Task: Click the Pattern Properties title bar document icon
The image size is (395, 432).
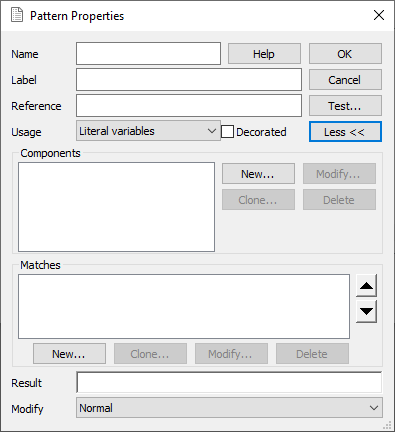Action: tap(17, 15)
